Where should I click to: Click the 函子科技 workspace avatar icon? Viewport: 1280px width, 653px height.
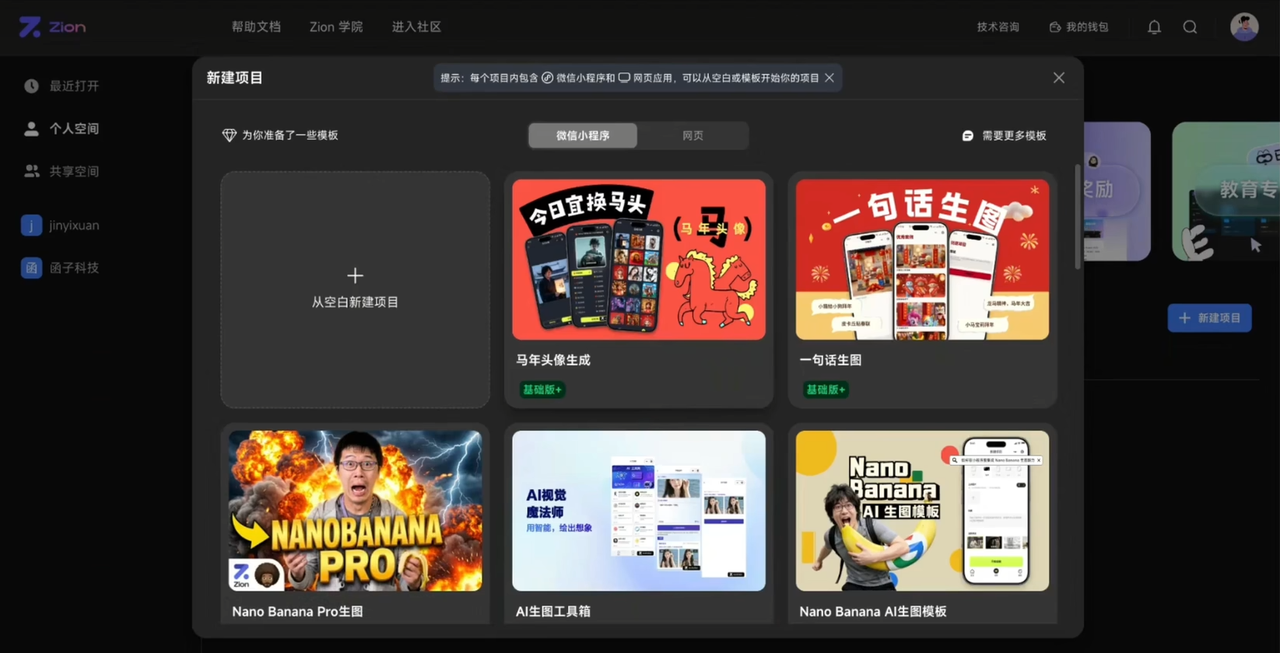[x=31, y=267]
